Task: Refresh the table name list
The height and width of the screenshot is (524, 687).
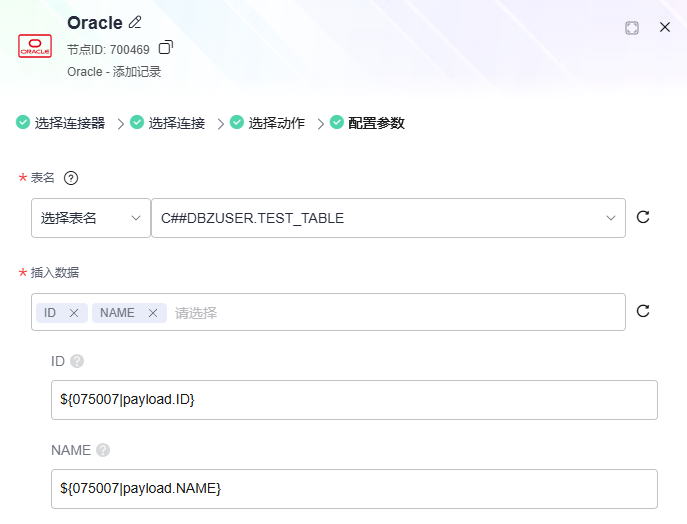Action: 643,217
